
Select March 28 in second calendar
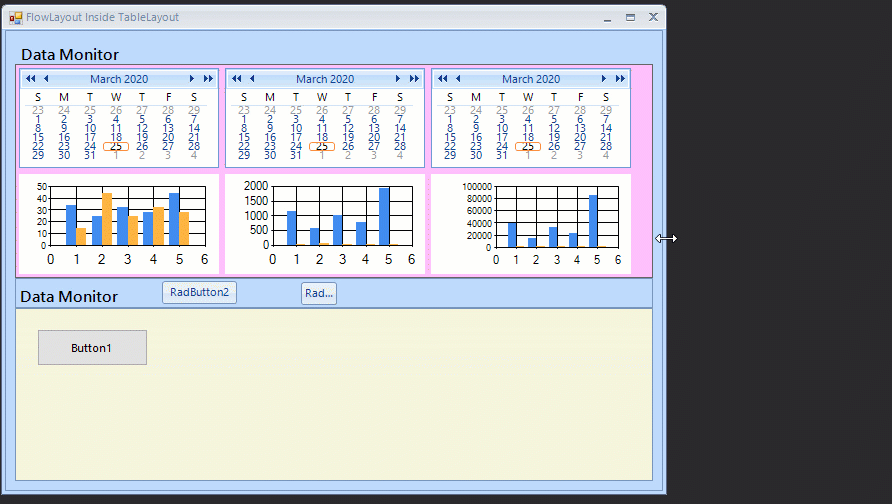pyautogui.click(x=400, y=147)
